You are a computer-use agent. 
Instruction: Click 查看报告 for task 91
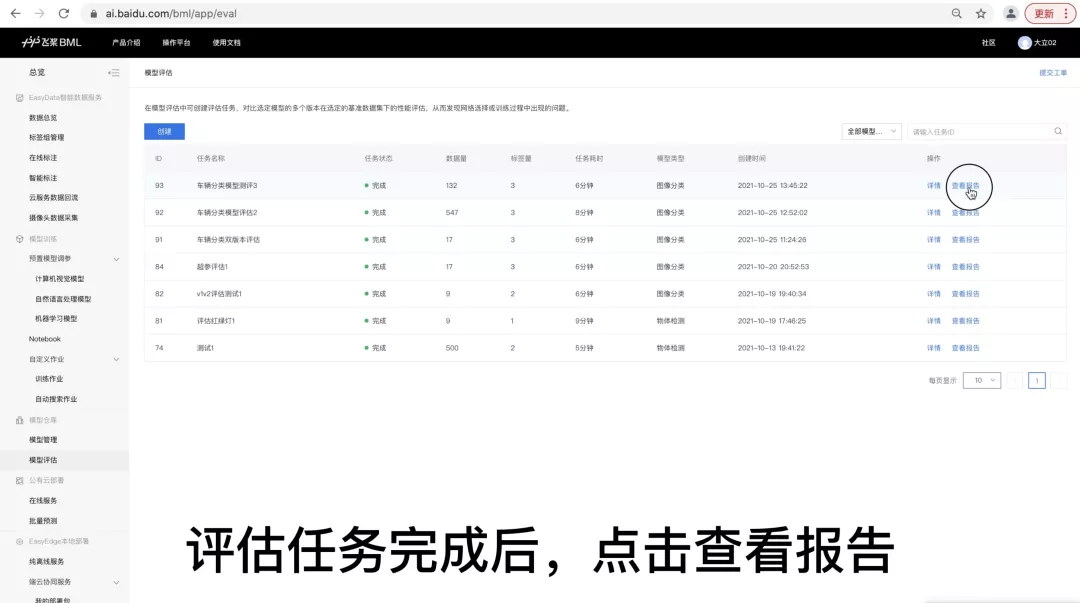coord(965,240)
